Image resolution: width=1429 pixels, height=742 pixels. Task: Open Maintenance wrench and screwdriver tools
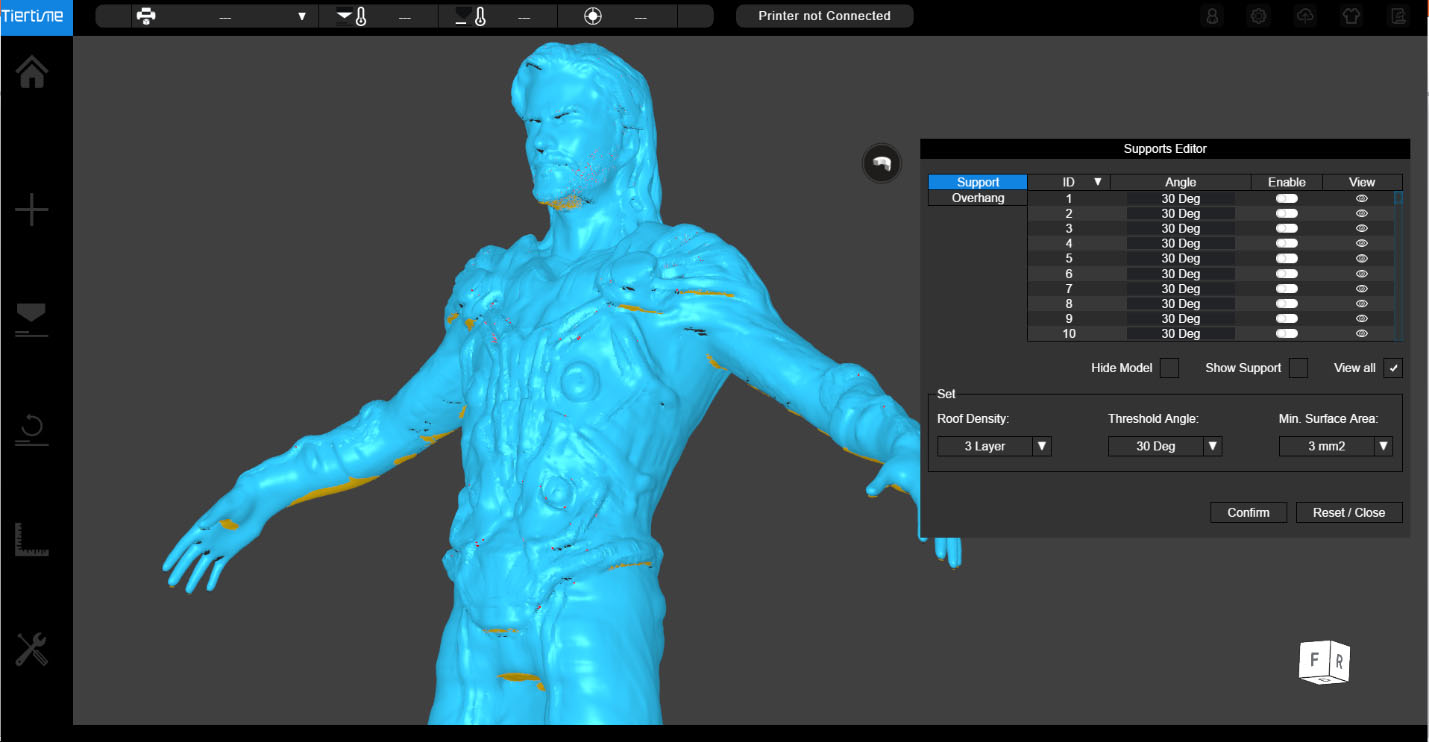pos(32,650)
